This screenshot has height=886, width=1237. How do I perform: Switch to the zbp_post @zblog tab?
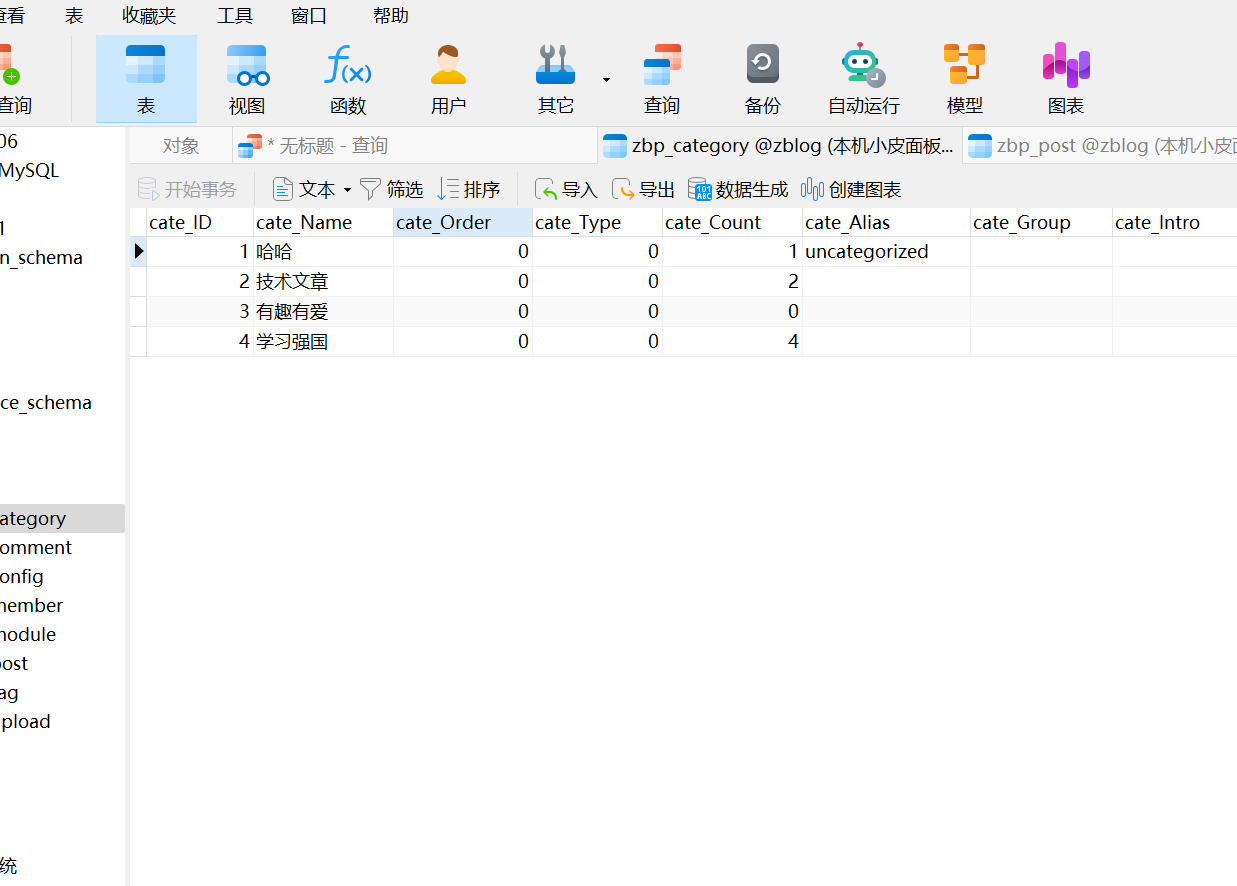point(1100,146)
